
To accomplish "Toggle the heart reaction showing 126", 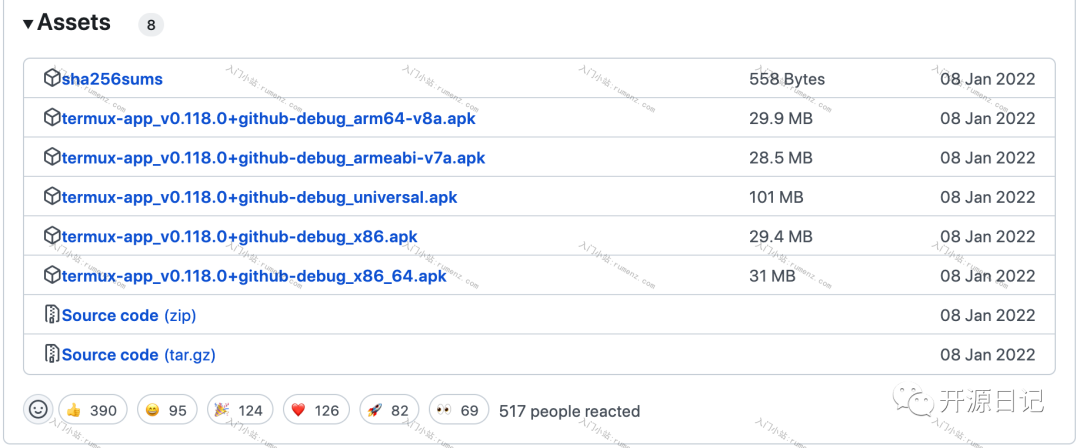I will tap(315, 410).
